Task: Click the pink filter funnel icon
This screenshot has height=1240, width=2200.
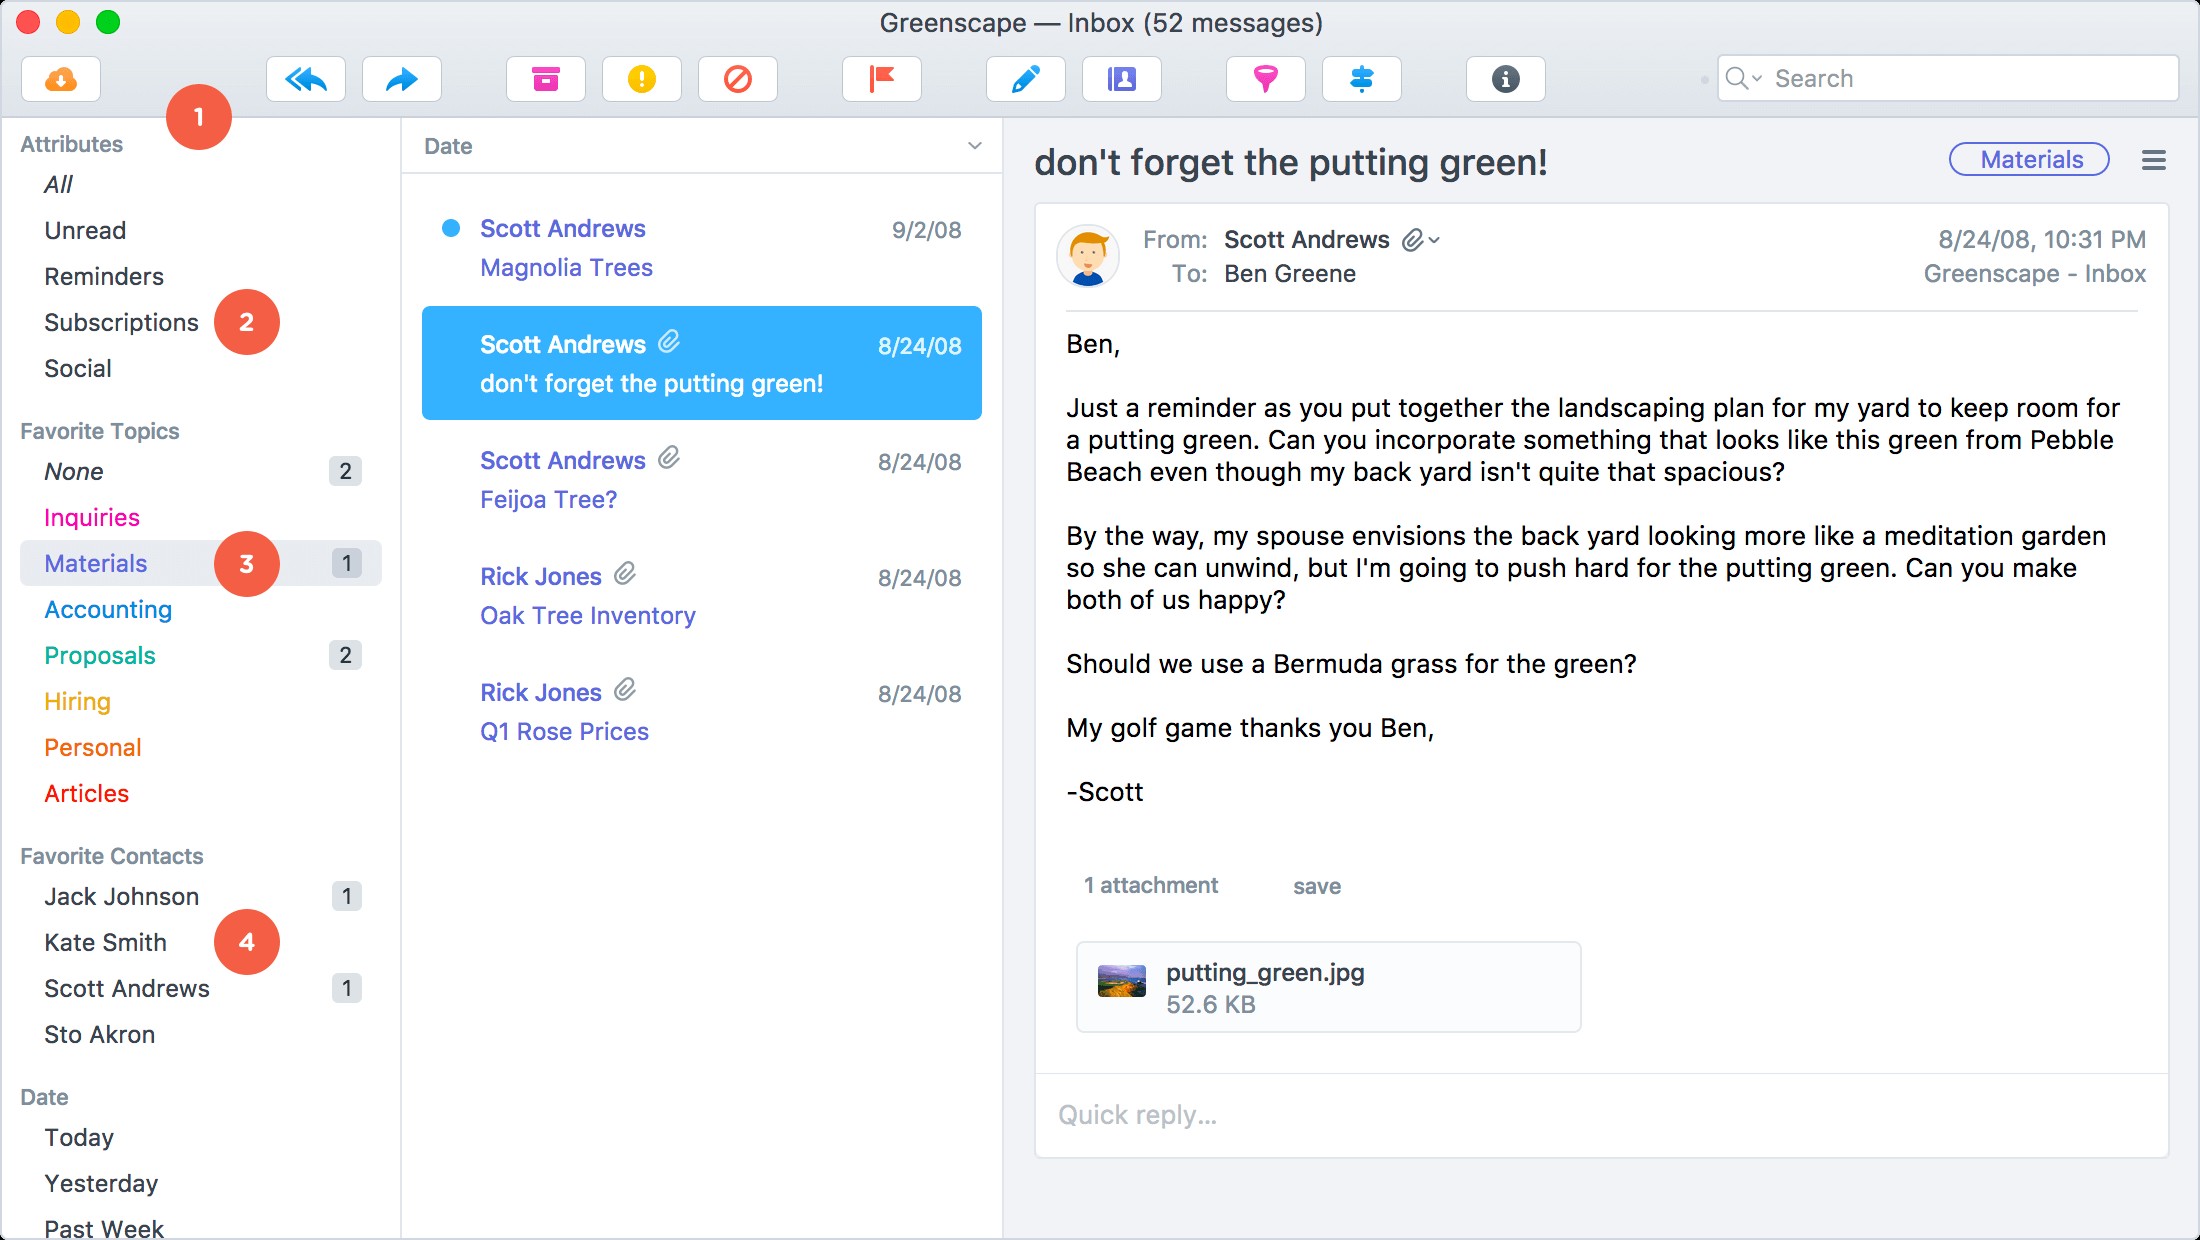Action: click(1266, 79)
